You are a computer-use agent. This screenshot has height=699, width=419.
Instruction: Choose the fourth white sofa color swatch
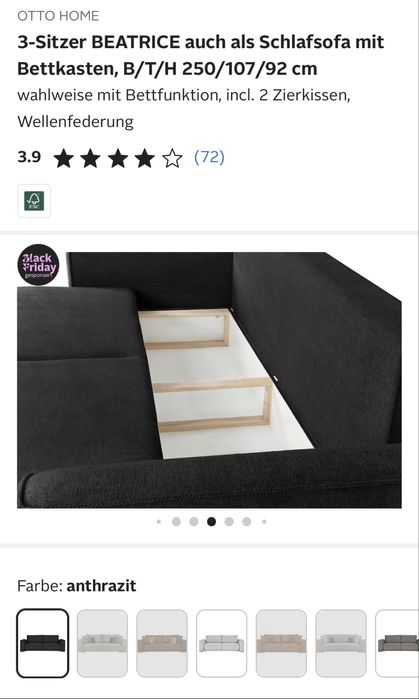point(222,643)
